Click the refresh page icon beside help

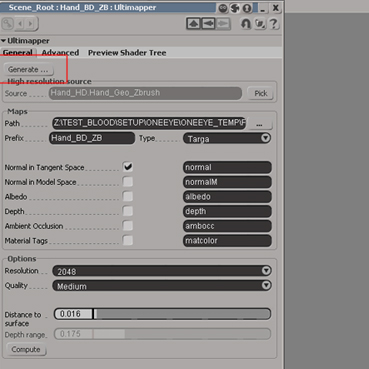pos(259,24)
